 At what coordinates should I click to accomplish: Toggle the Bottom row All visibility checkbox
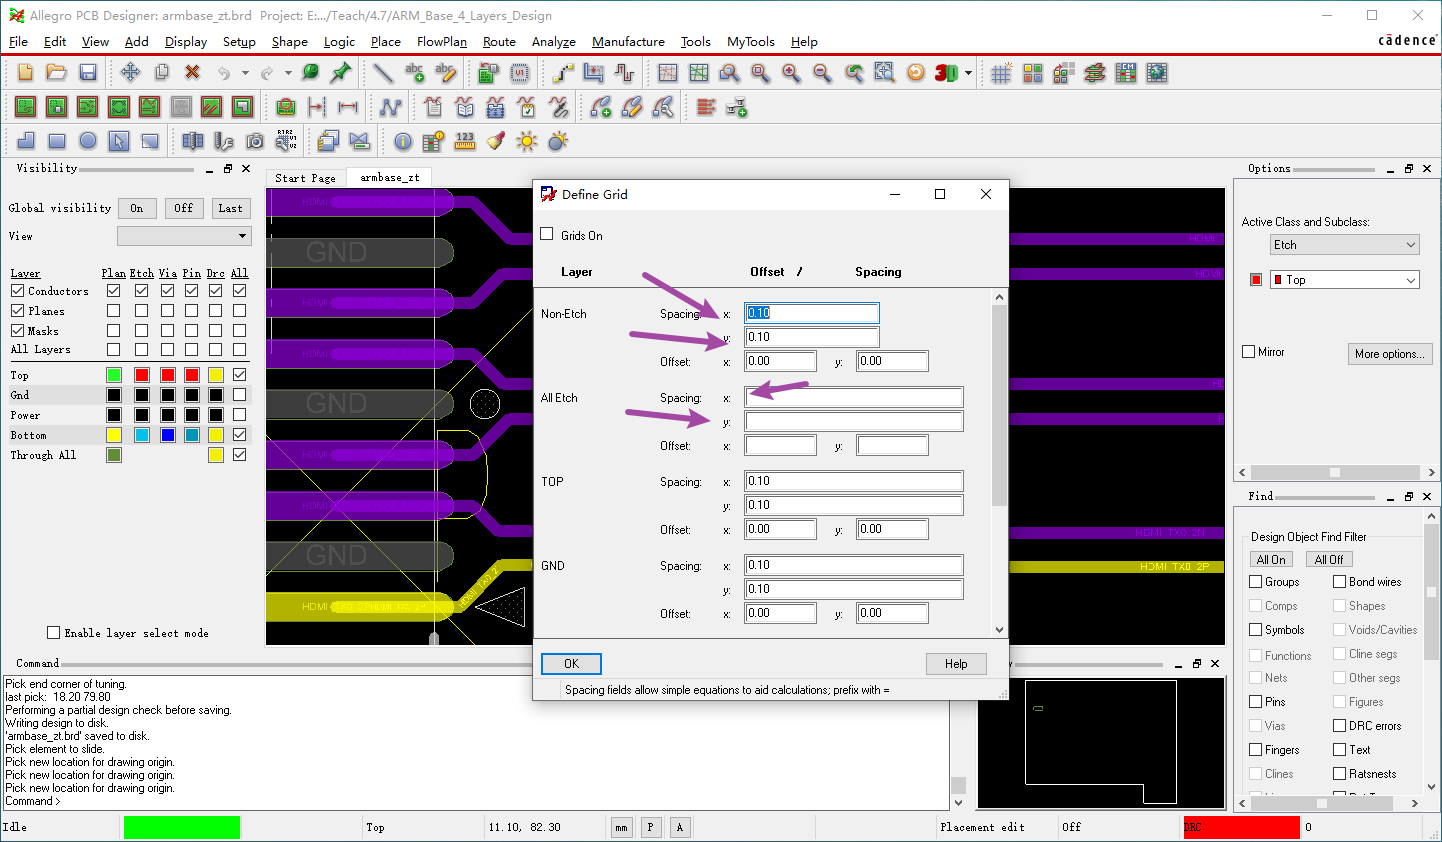pos(239,435)
